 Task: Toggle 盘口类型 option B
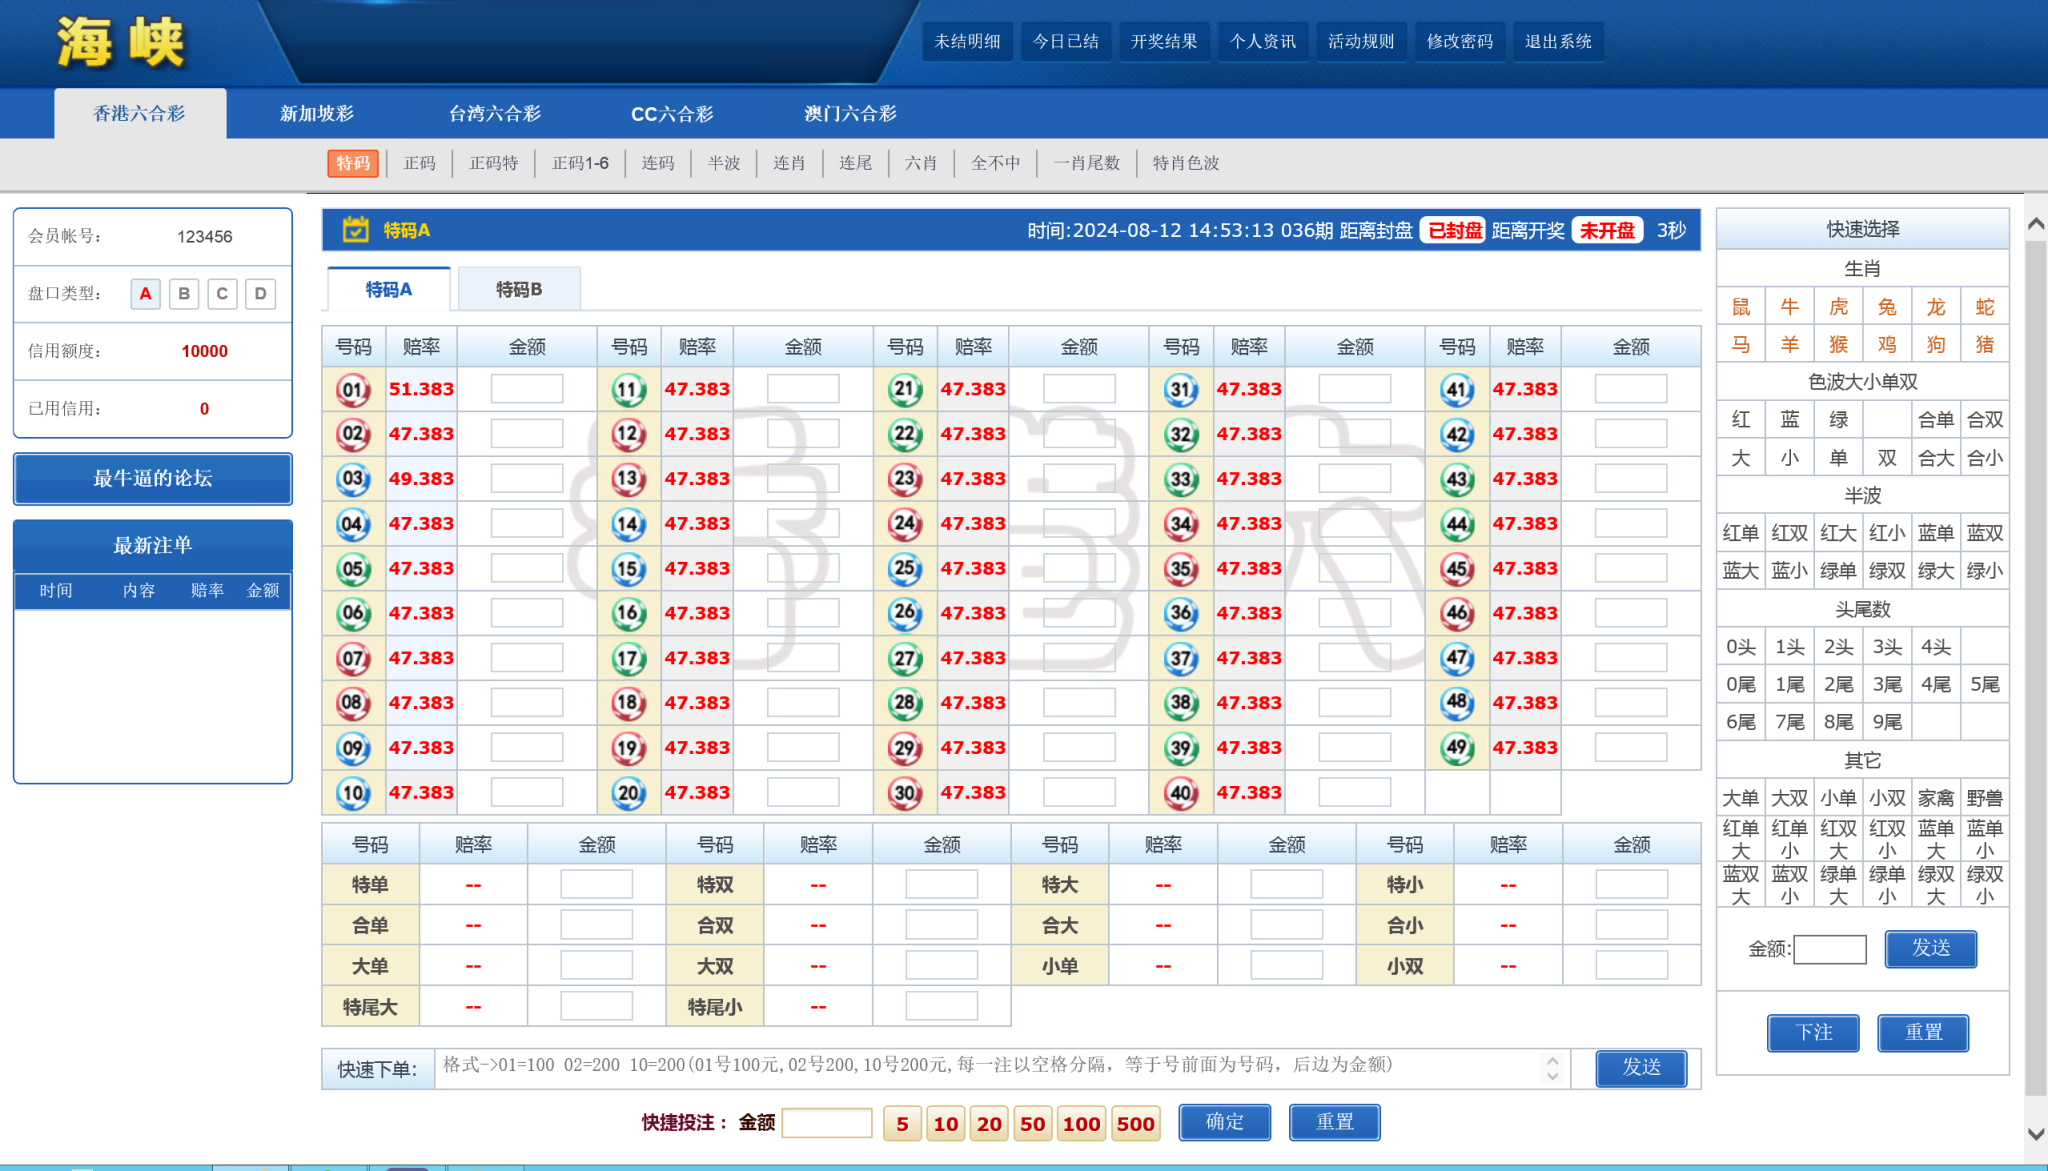(x=184, y=292)
